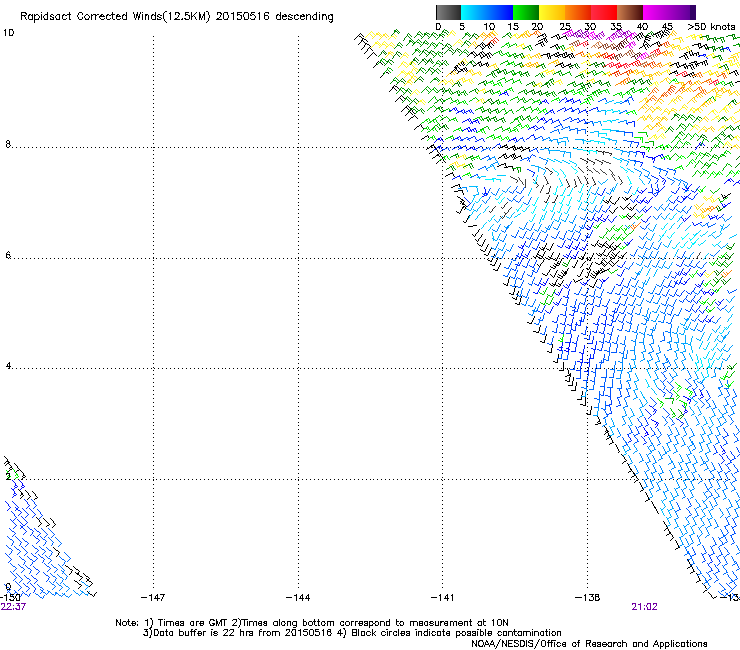Click the red 30-35 knots color band
The height and width of the screenshot is (650, 740).
604,12
